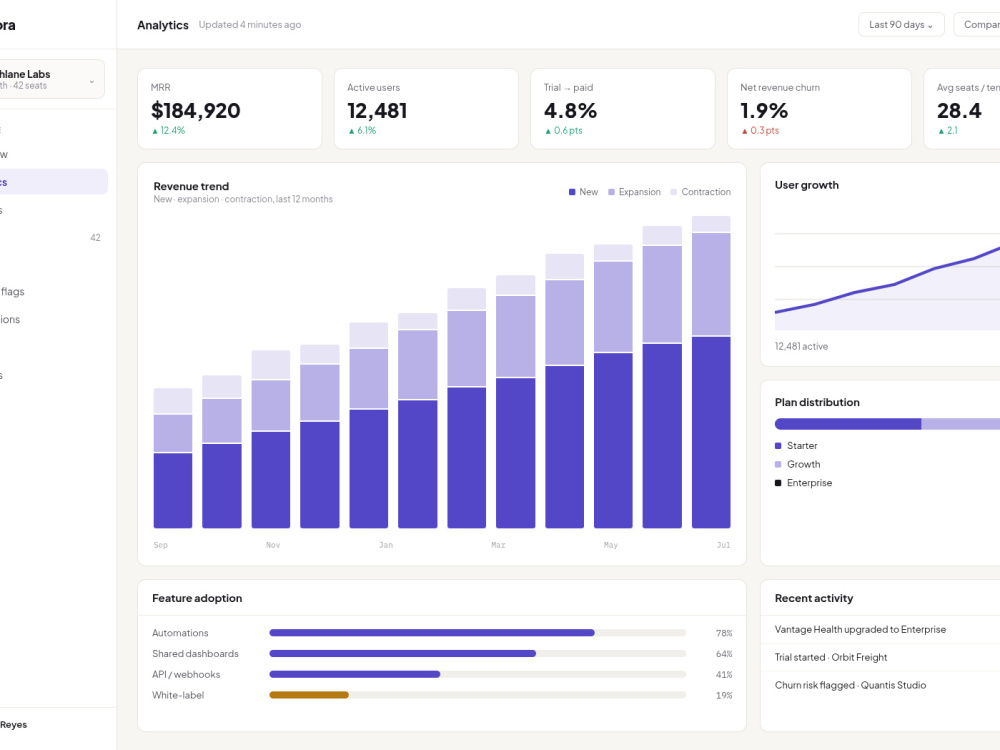Click the Starter segment of plan distribution bar

pos(848,424)
